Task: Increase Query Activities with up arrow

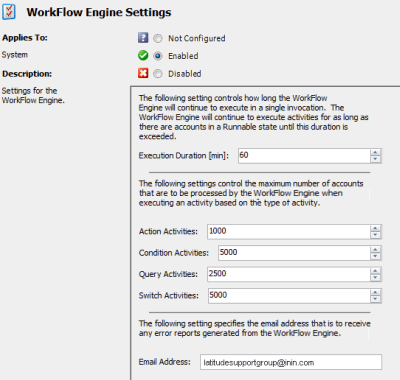Action: click(375, 271)
